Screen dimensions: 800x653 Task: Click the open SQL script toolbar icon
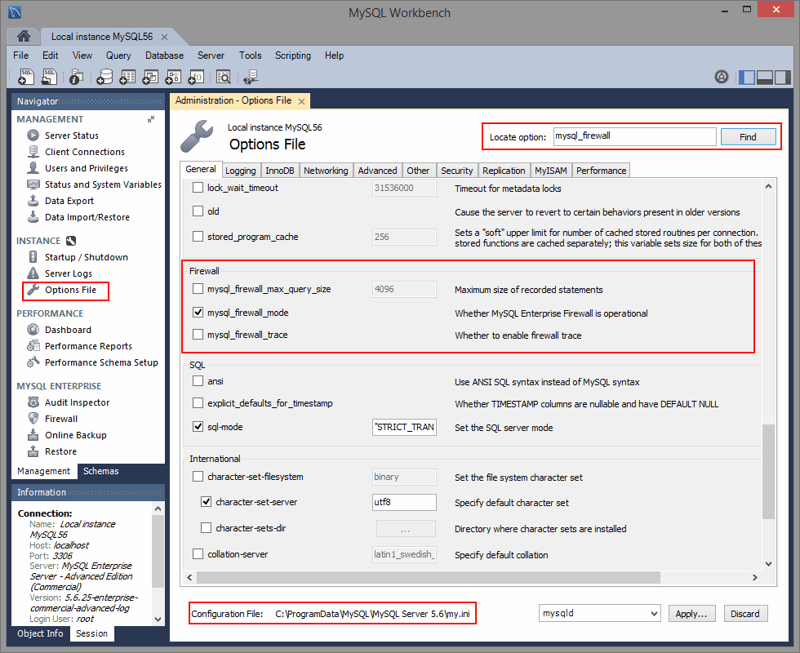point(49,77)
